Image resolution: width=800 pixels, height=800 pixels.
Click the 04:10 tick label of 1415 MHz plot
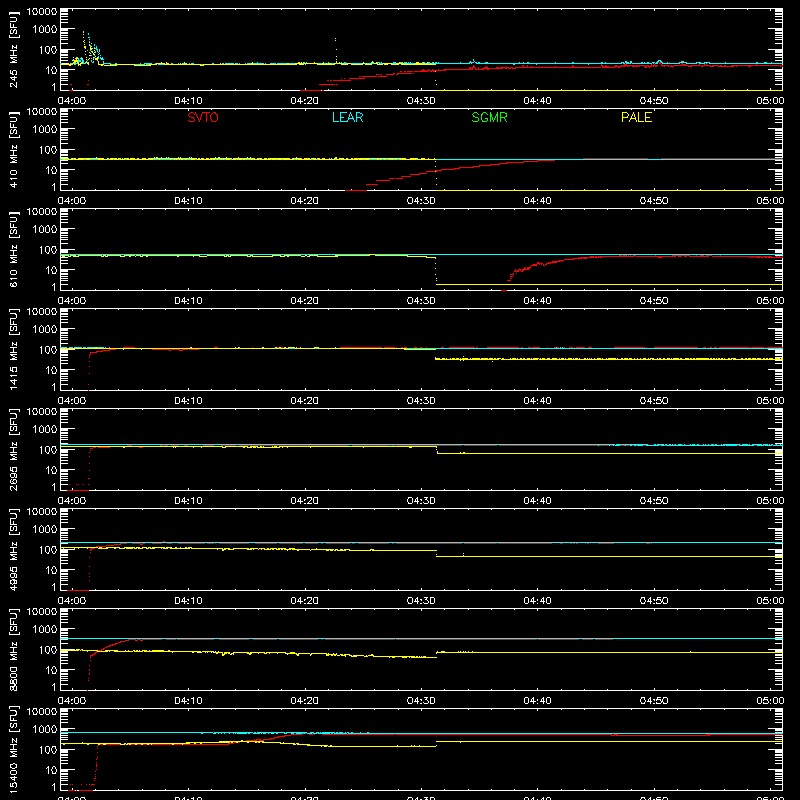coord(188,401)
